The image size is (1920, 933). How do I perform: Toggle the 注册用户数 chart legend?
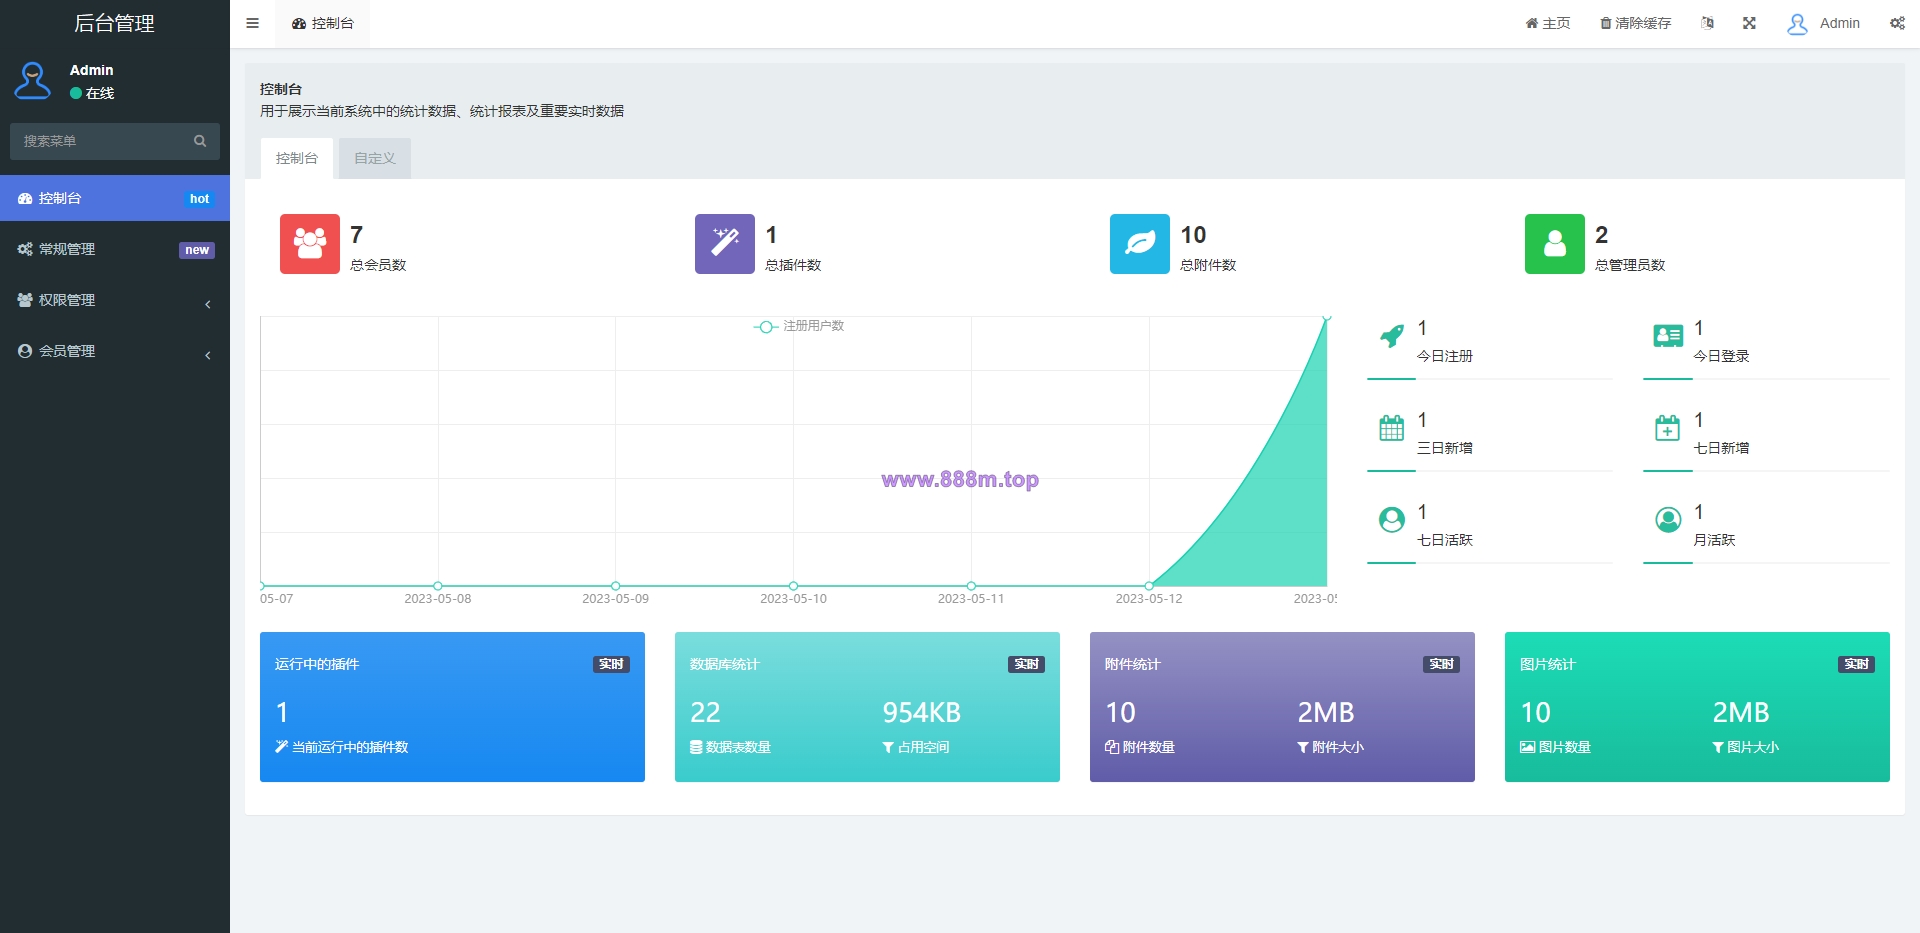click(x=799, y=326)
